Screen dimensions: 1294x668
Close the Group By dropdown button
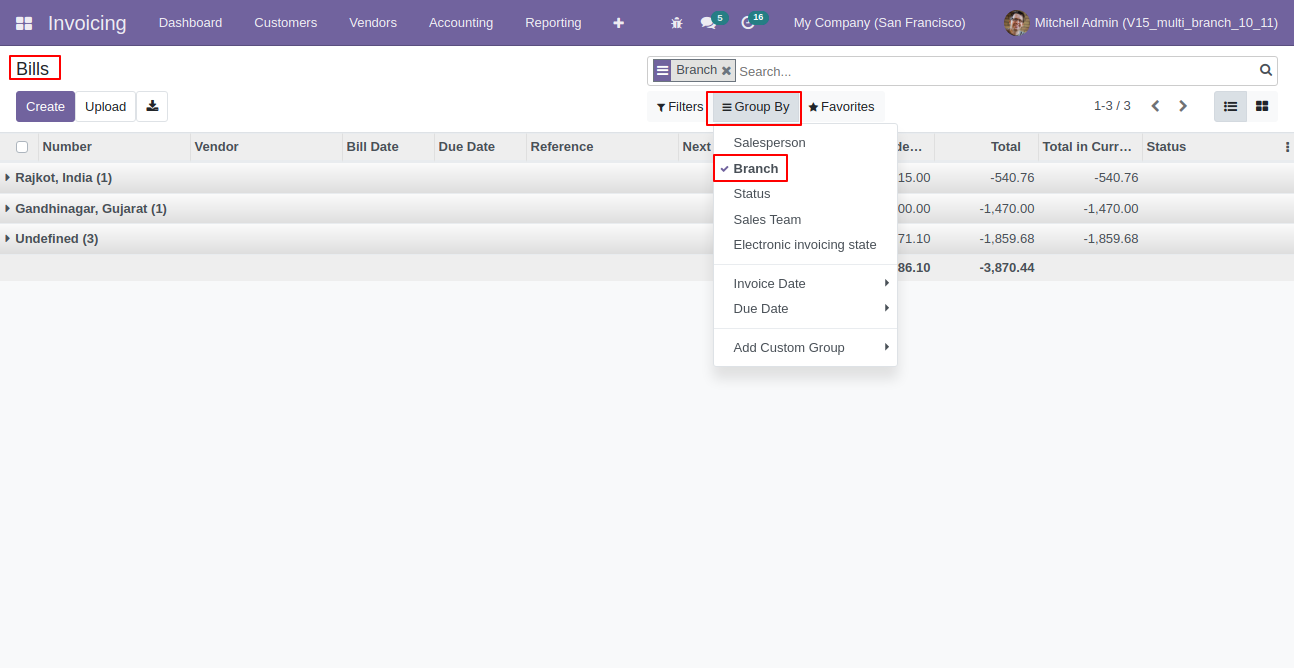point(755,107)
